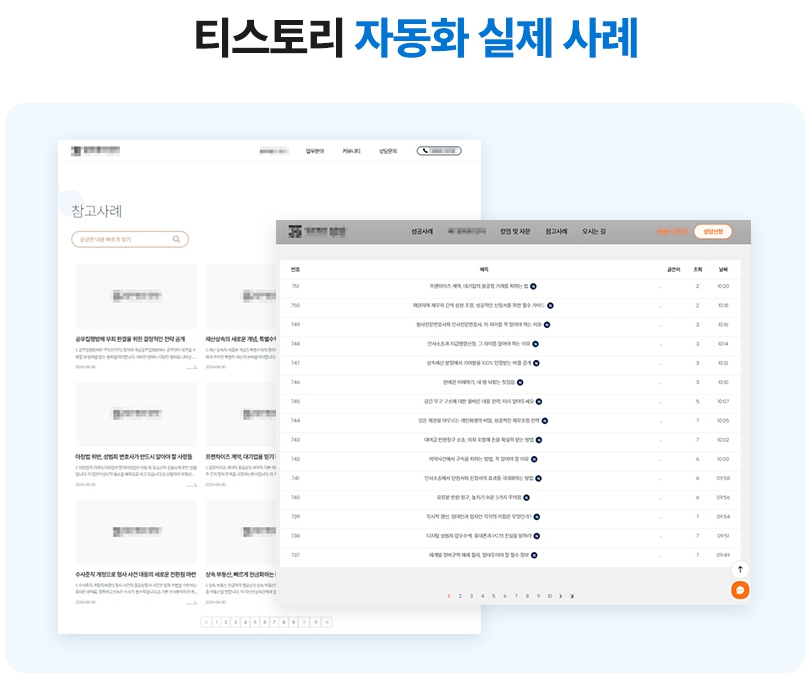
Task: Open the 참고사례 menu on the board page
Action: point(557,232)
